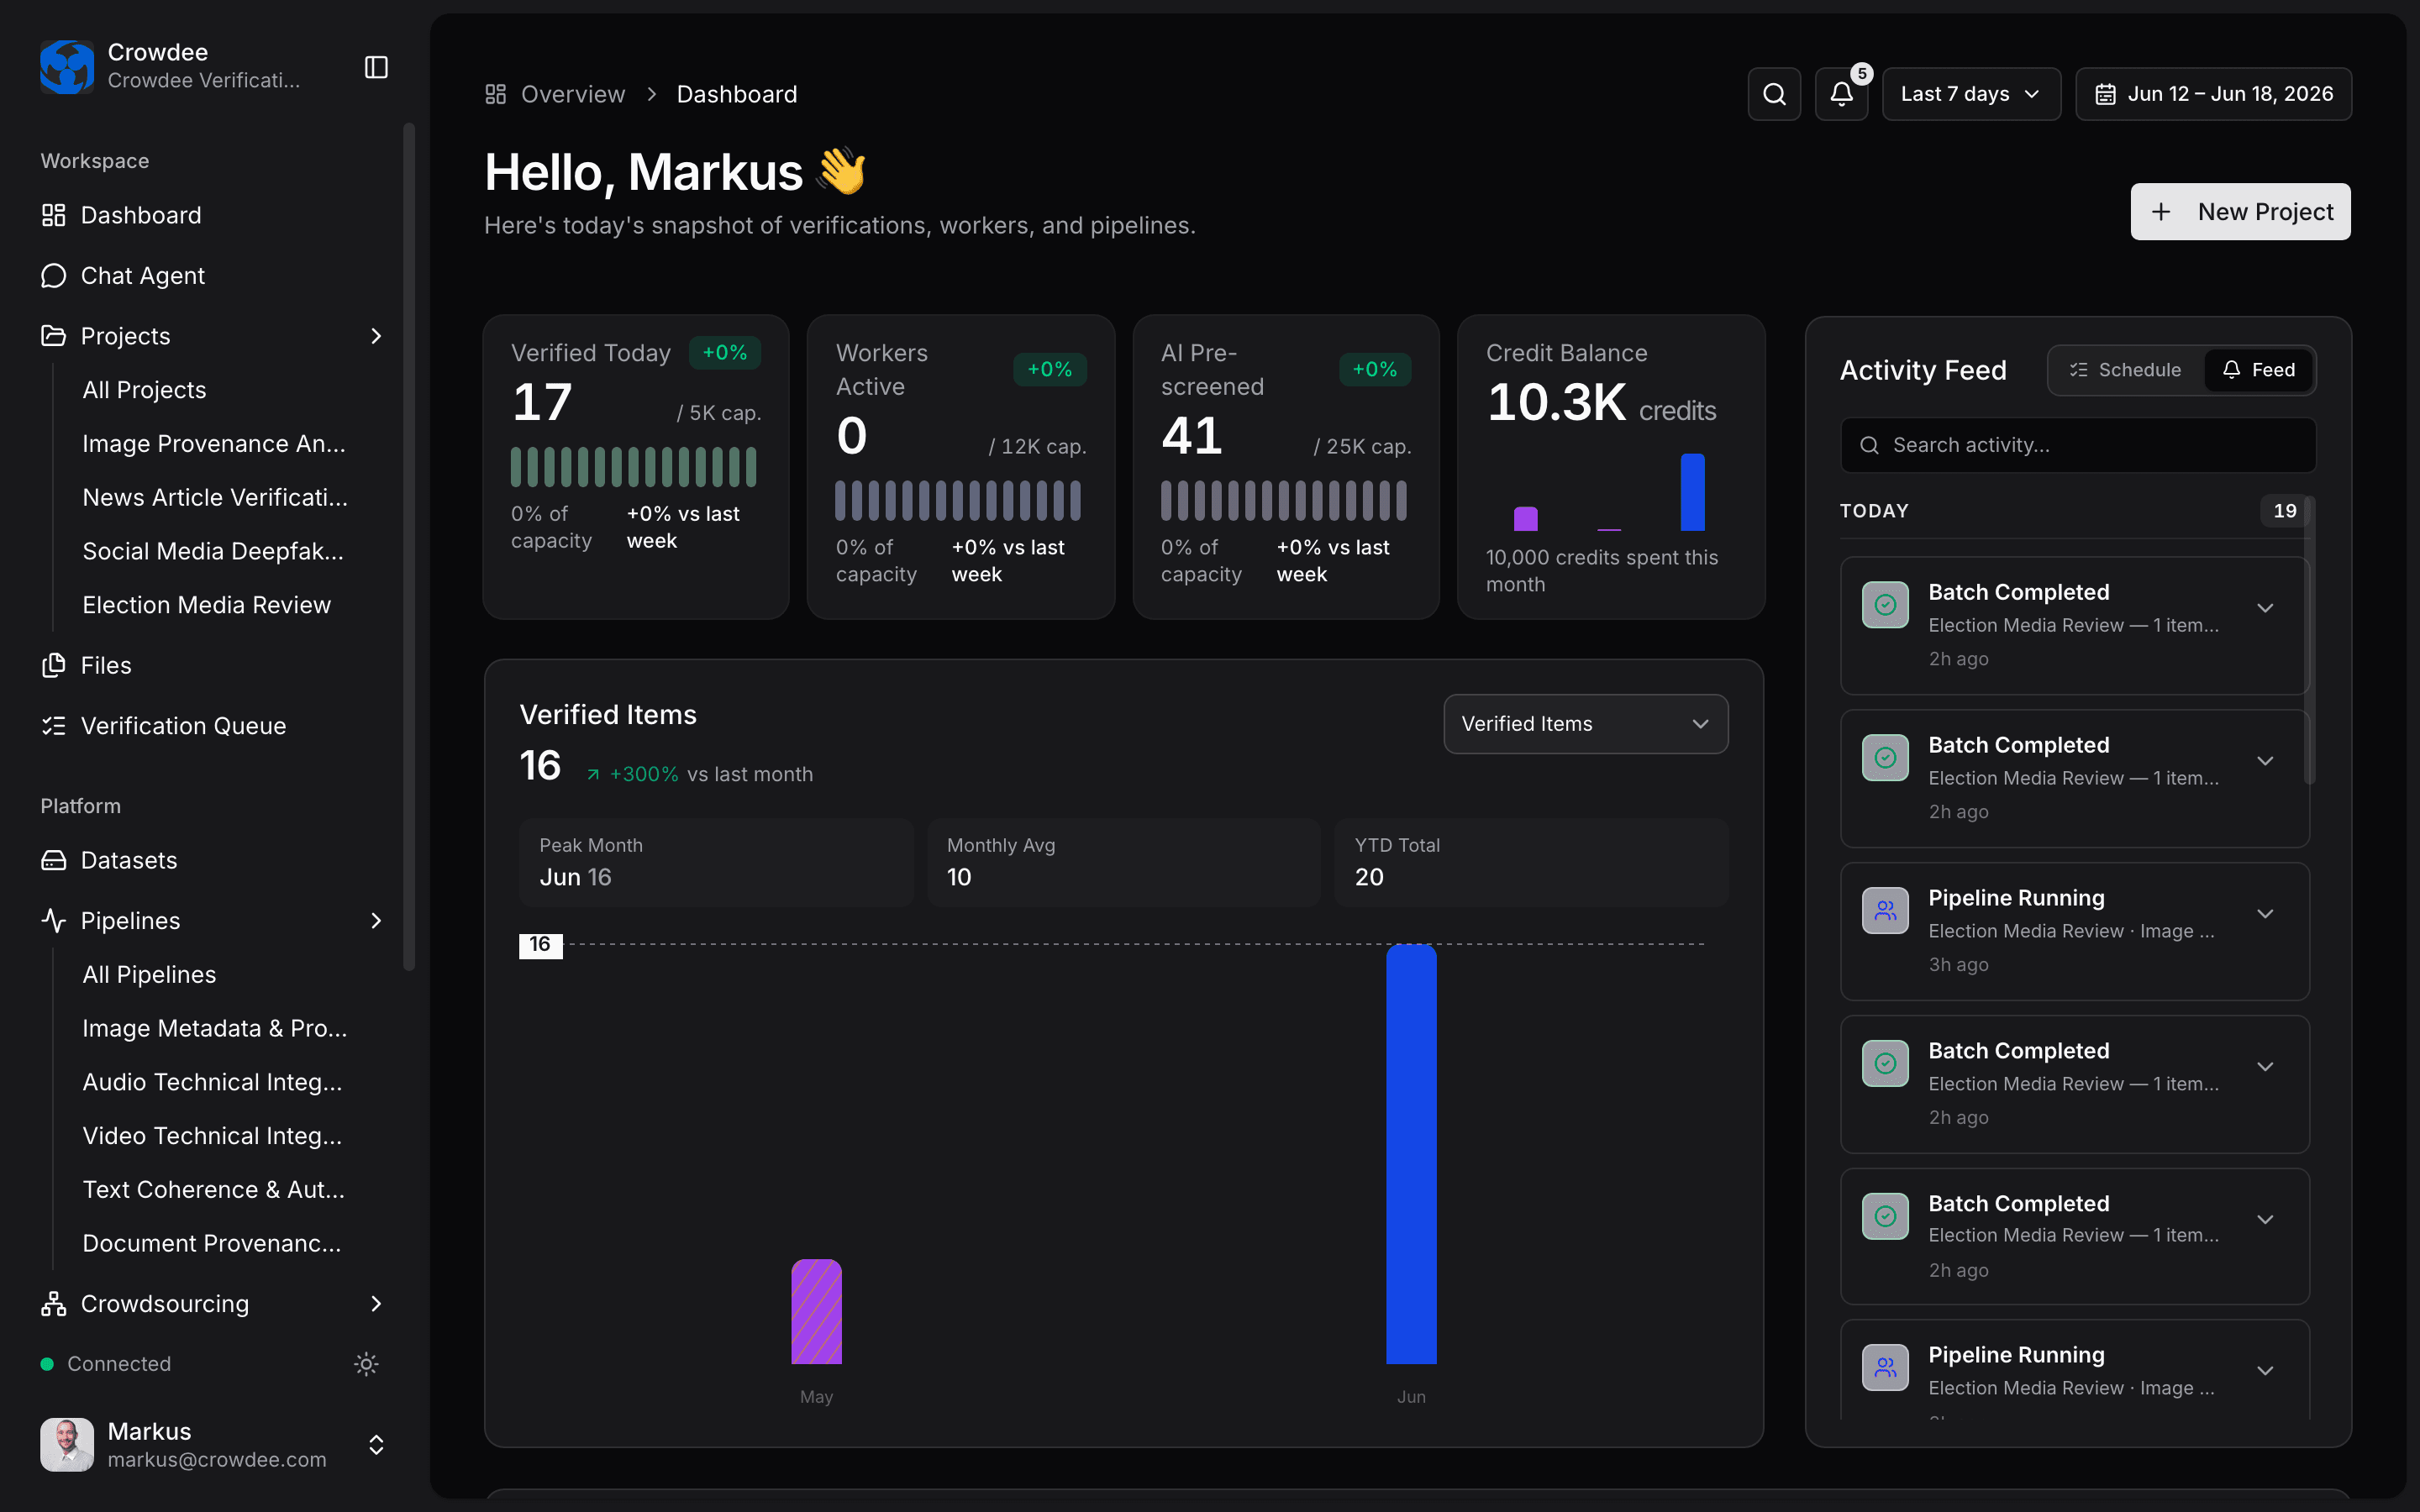This screenshot has height=1512, width=2420.
Task: Click the New Project button
Action: click(x=2240, y=212)
